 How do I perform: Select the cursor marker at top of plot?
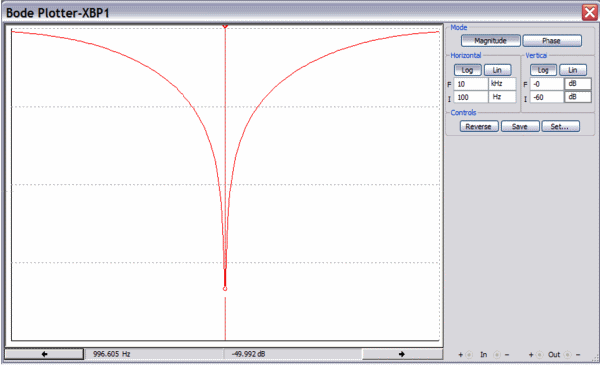(x=225, y=26)
